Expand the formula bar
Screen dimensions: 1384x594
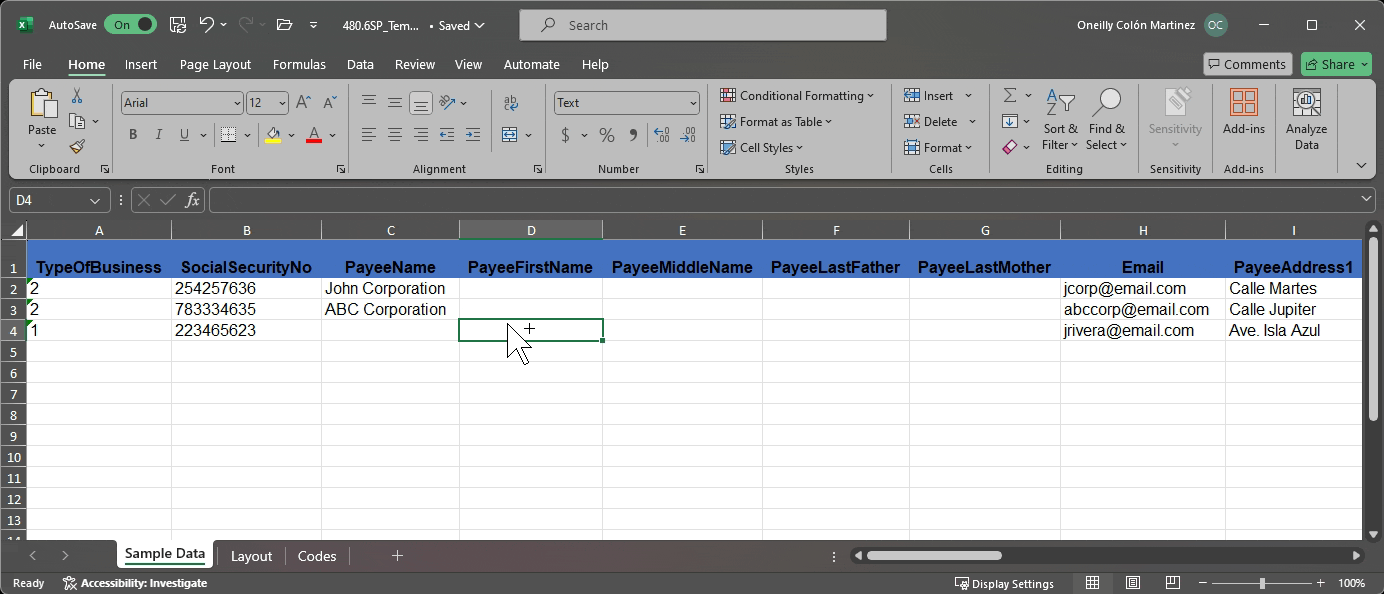1367,200
